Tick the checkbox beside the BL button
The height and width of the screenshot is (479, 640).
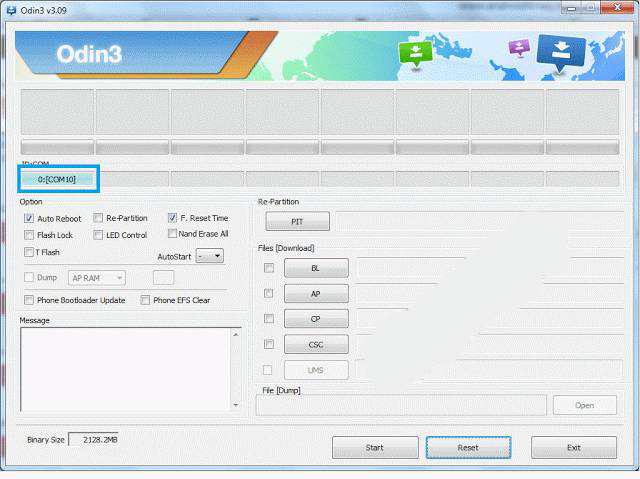click(269, 268)
